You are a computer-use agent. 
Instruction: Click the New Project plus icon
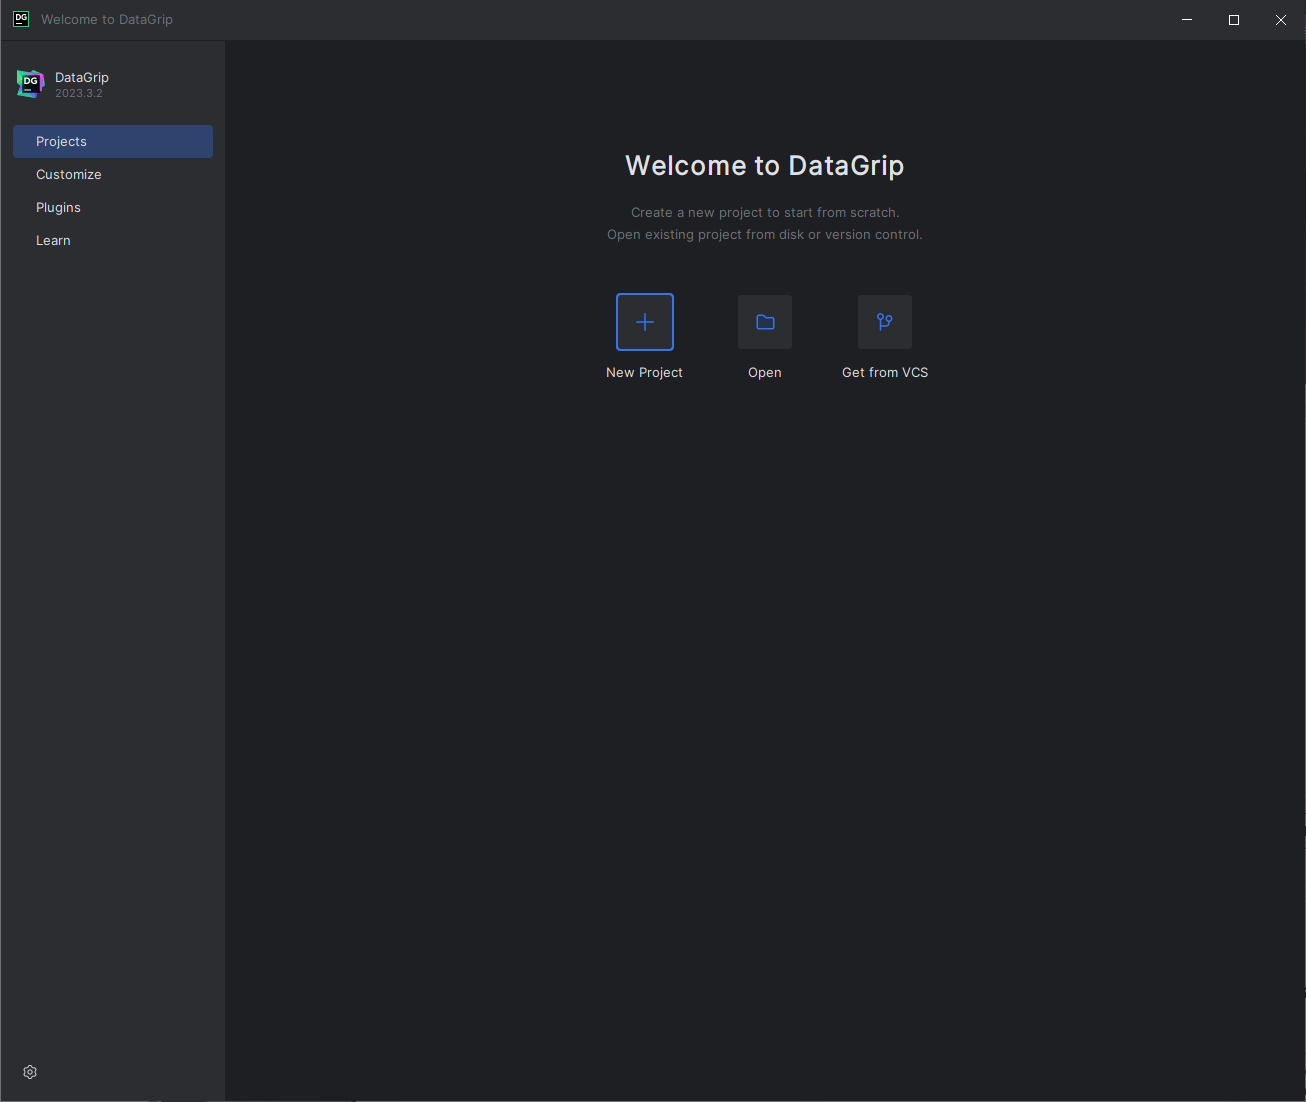coord(645,322)
